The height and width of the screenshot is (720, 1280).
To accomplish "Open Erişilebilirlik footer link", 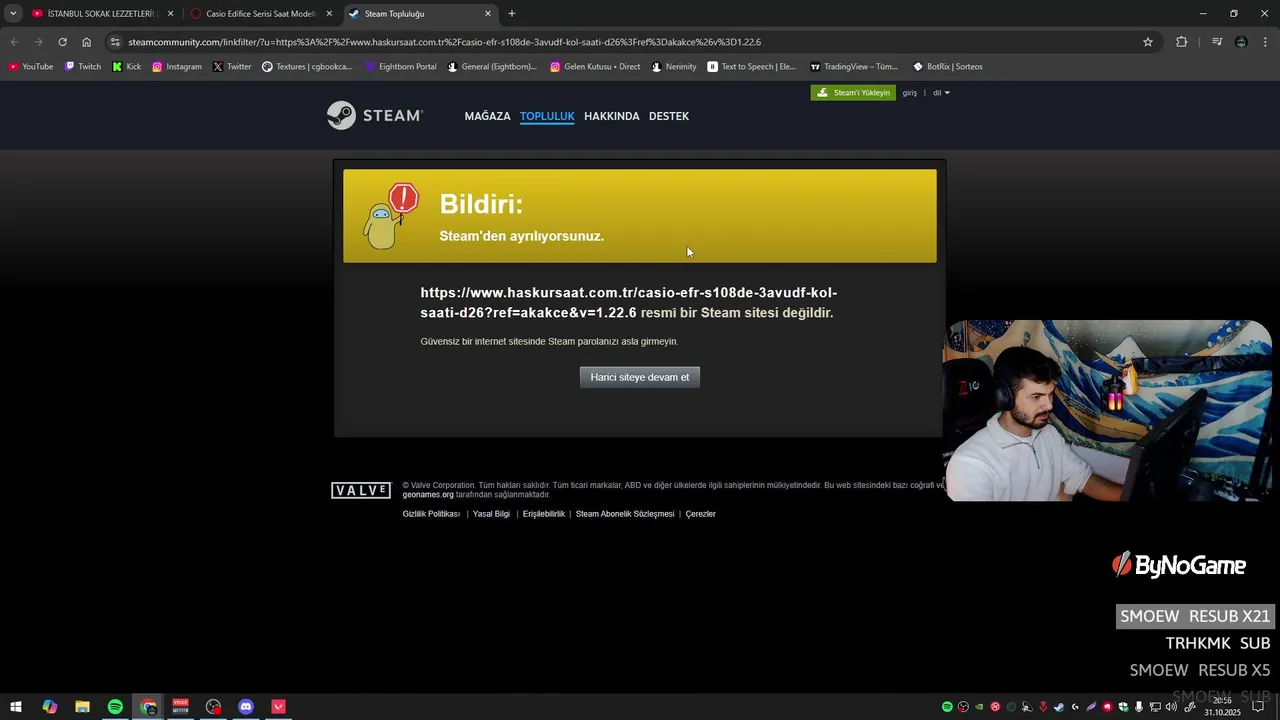I will pyautogui.click(x=544, y=514).
